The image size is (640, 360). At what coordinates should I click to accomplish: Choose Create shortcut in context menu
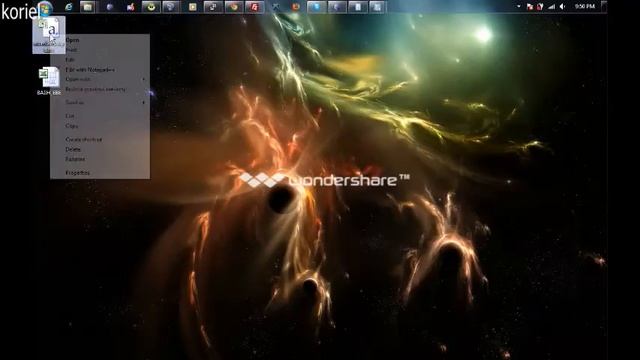(x=100, y=140)
